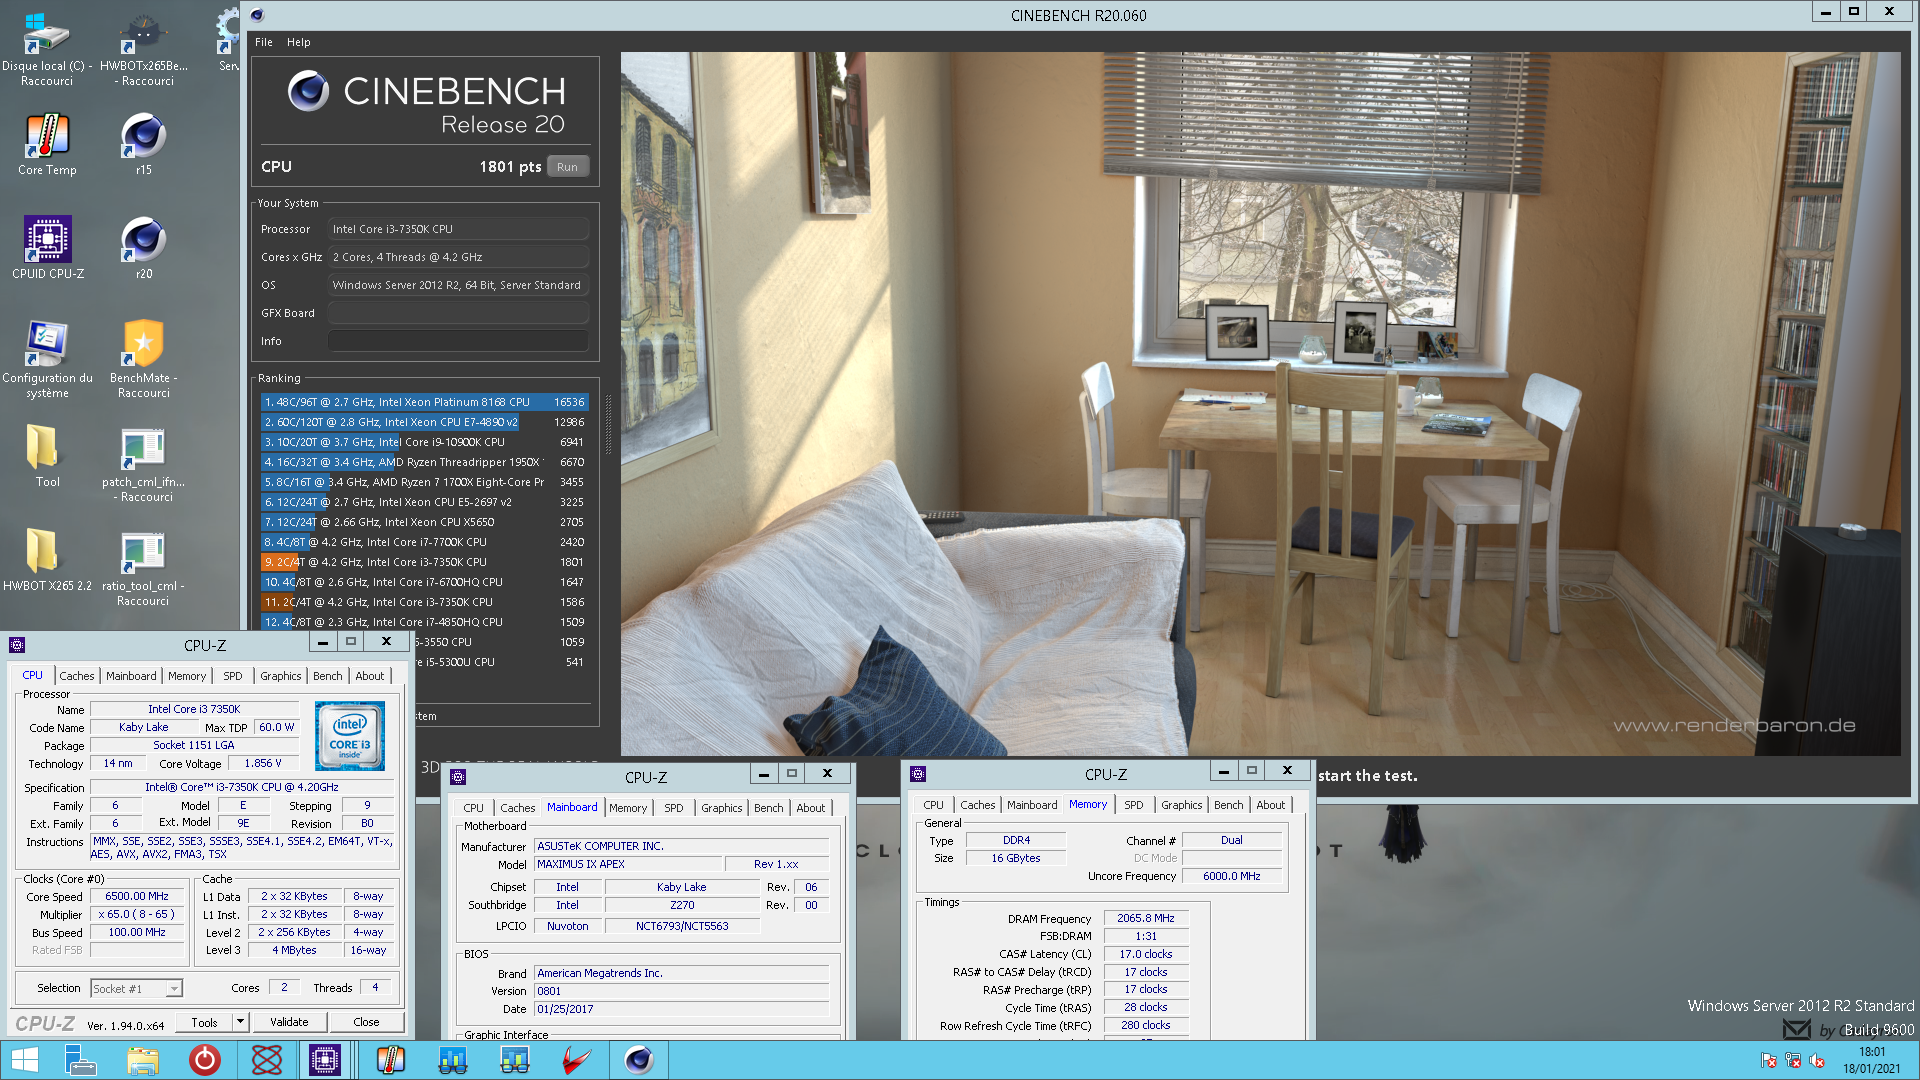Switch to SPD tab in left CPU-Z window

coord(232,676)
